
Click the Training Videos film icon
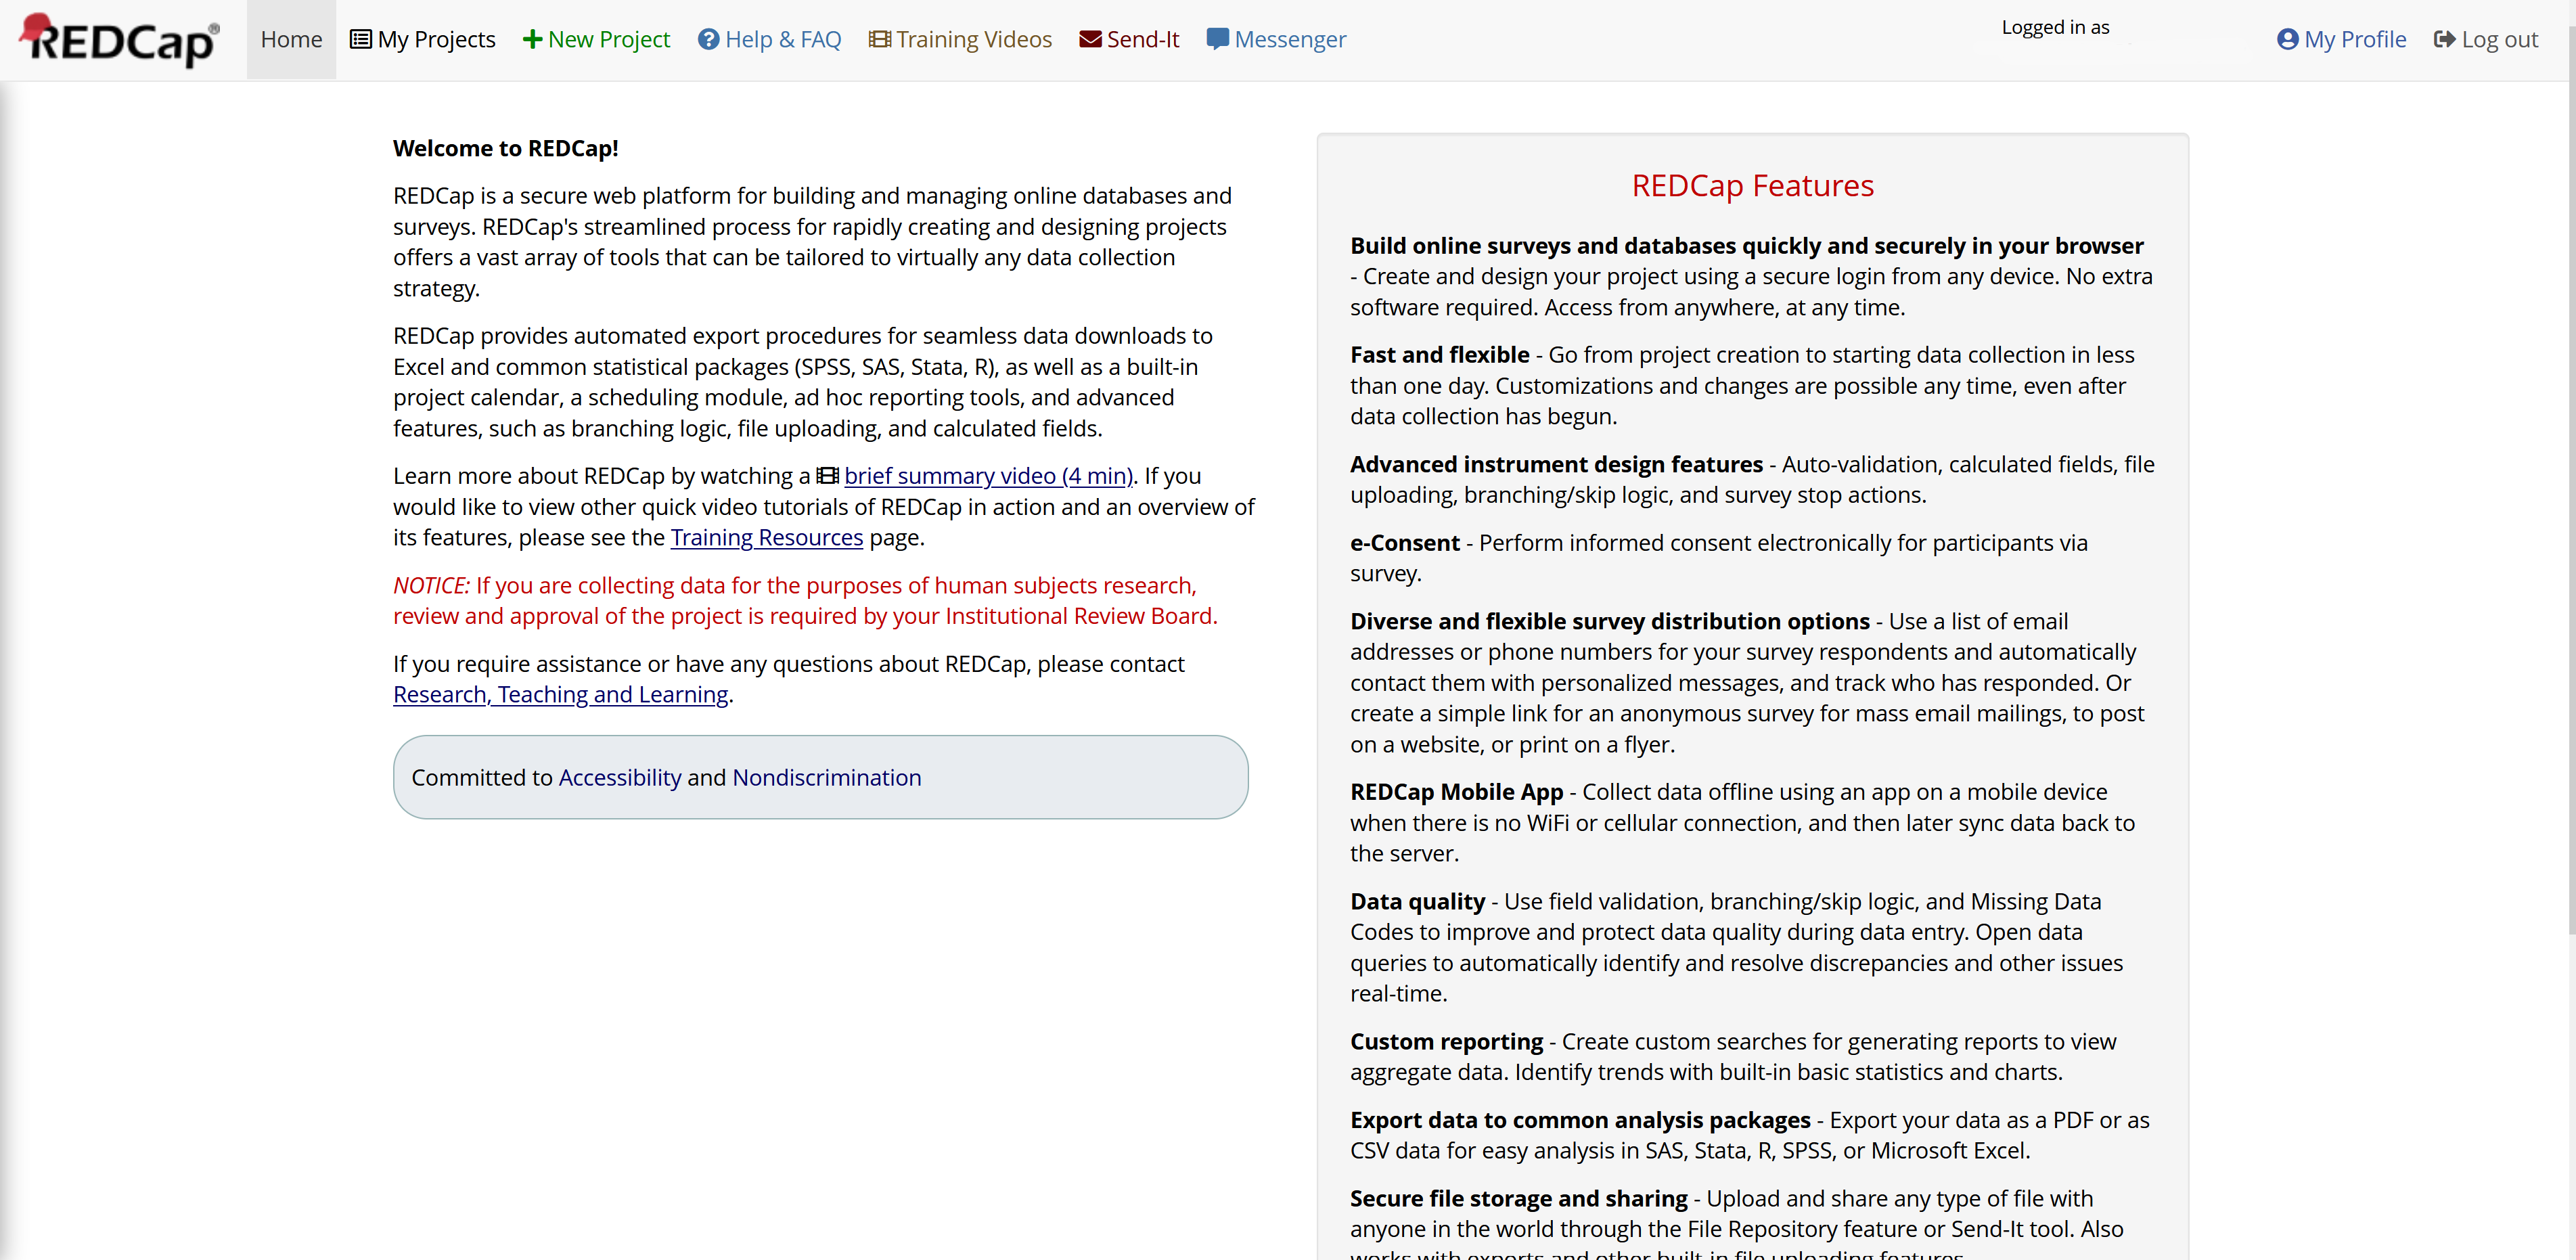tap(879, 38)
